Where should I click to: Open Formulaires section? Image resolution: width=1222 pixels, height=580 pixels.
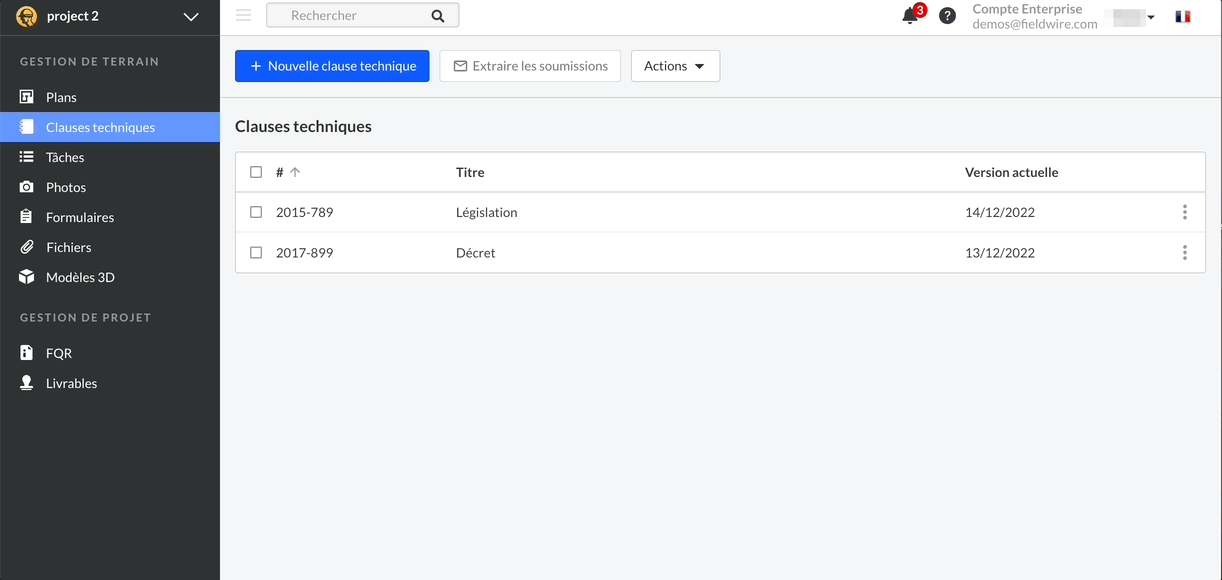click(110, 217)
